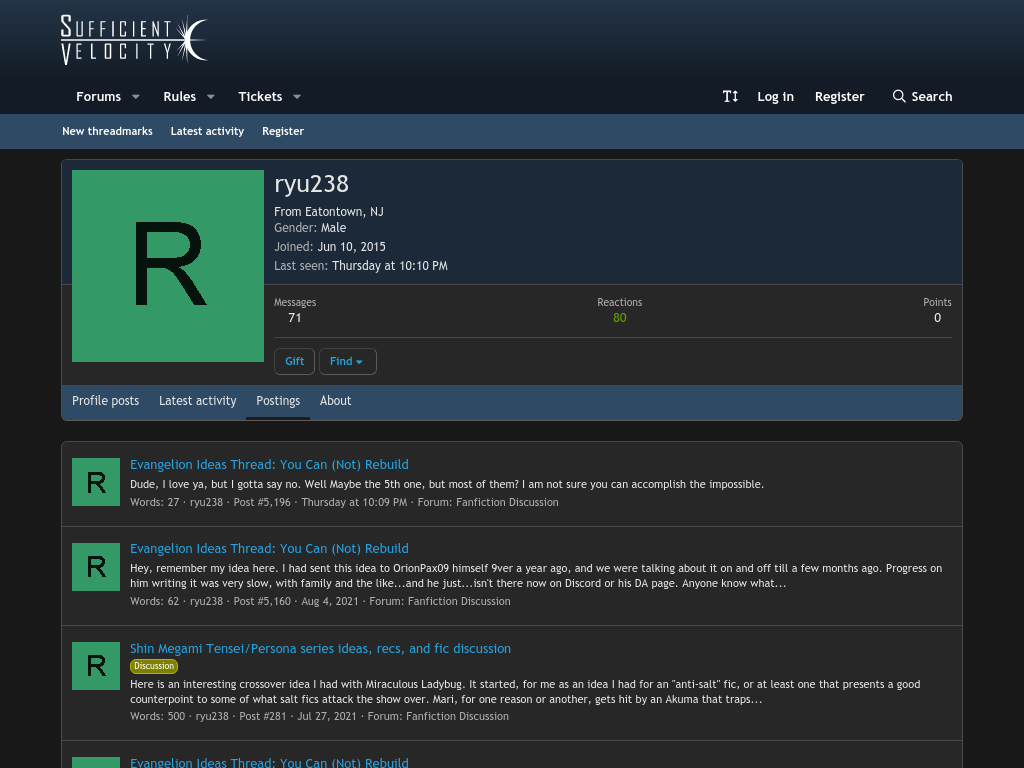Viewport: 1024px width, 768px height.
Task: Select the Postings tab
Action: tap(278, 401)
